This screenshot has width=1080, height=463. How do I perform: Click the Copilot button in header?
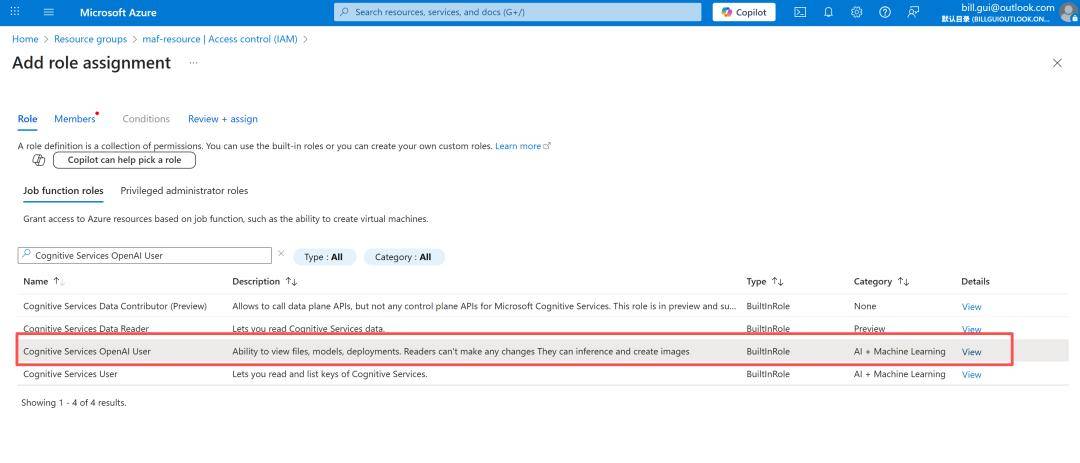(744, 12)
